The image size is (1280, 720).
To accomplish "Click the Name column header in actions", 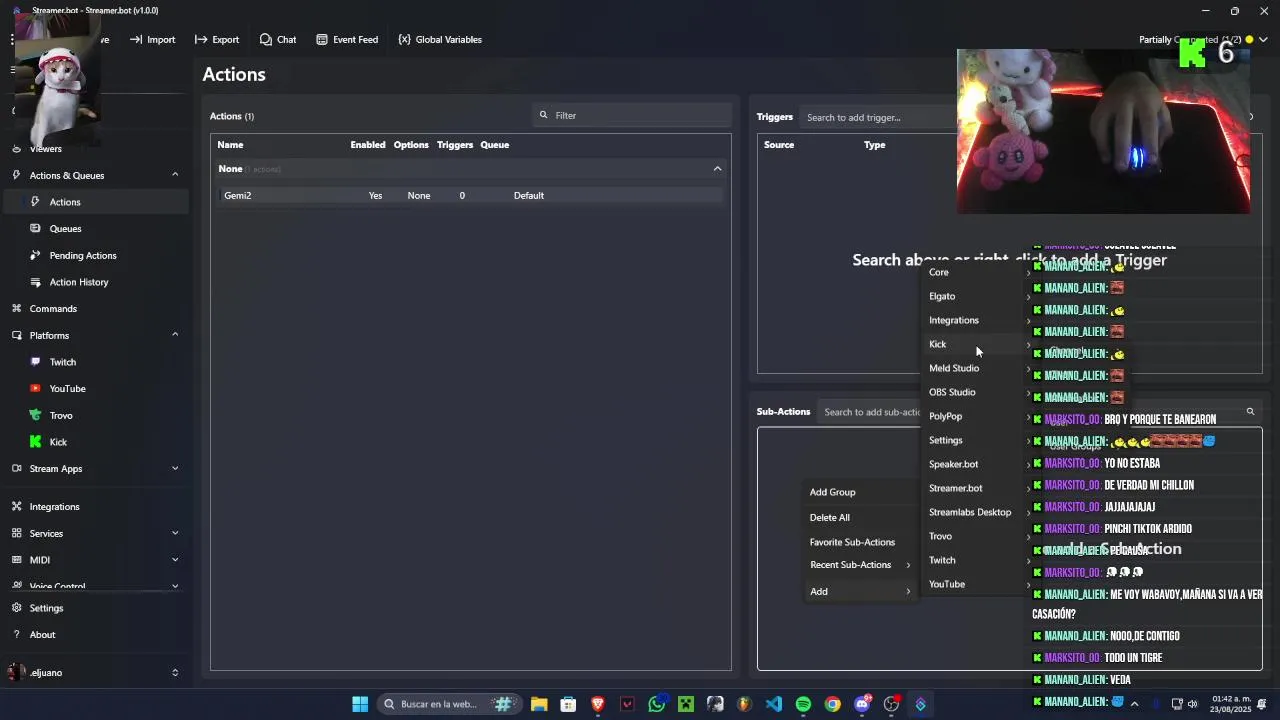I will tap(230, 145).
